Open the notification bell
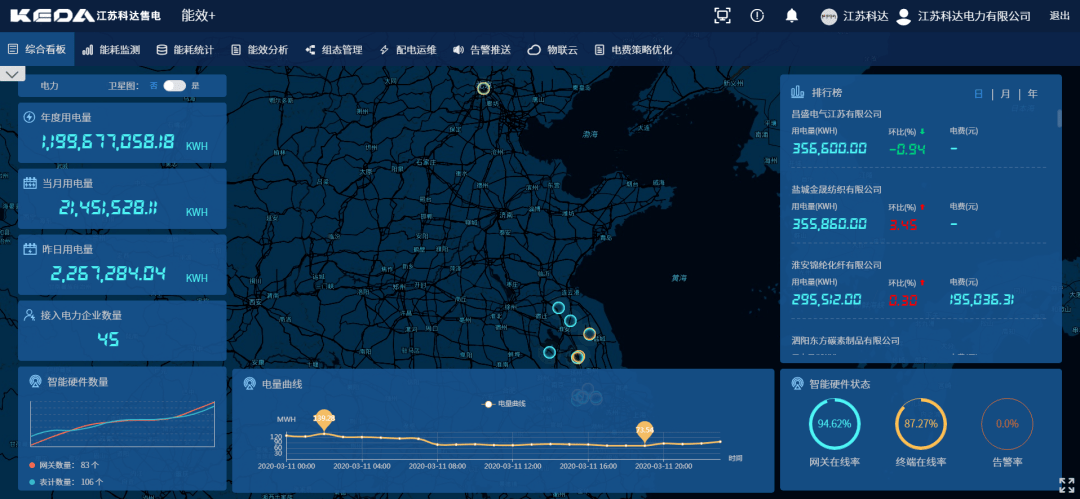This screenshot has height=499, width=1080. (x=791, y=15)
